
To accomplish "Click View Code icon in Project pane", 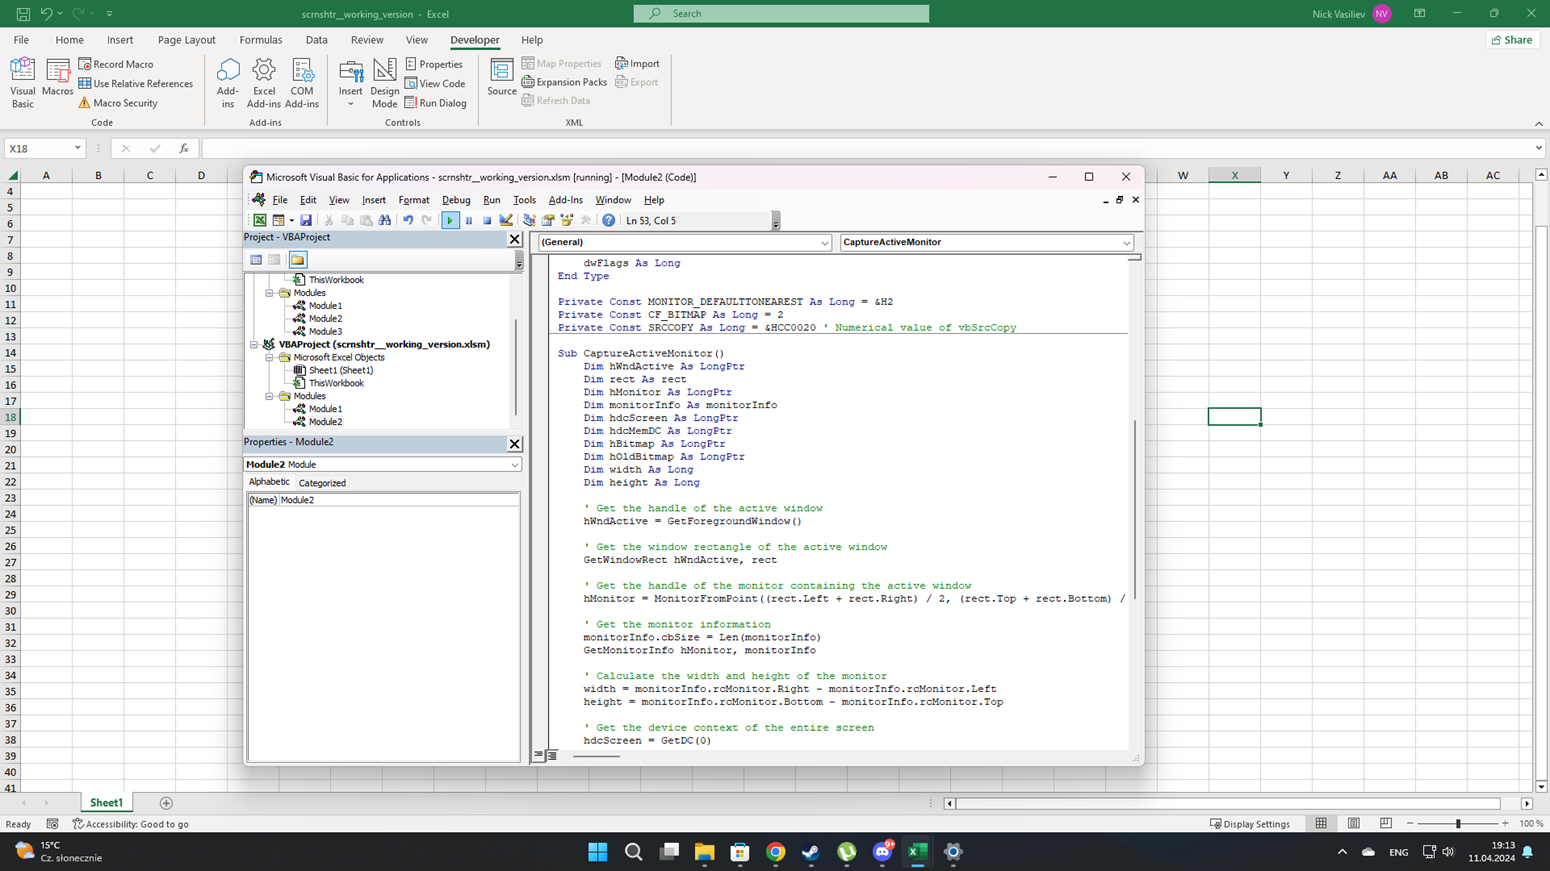I will [256, 260].
